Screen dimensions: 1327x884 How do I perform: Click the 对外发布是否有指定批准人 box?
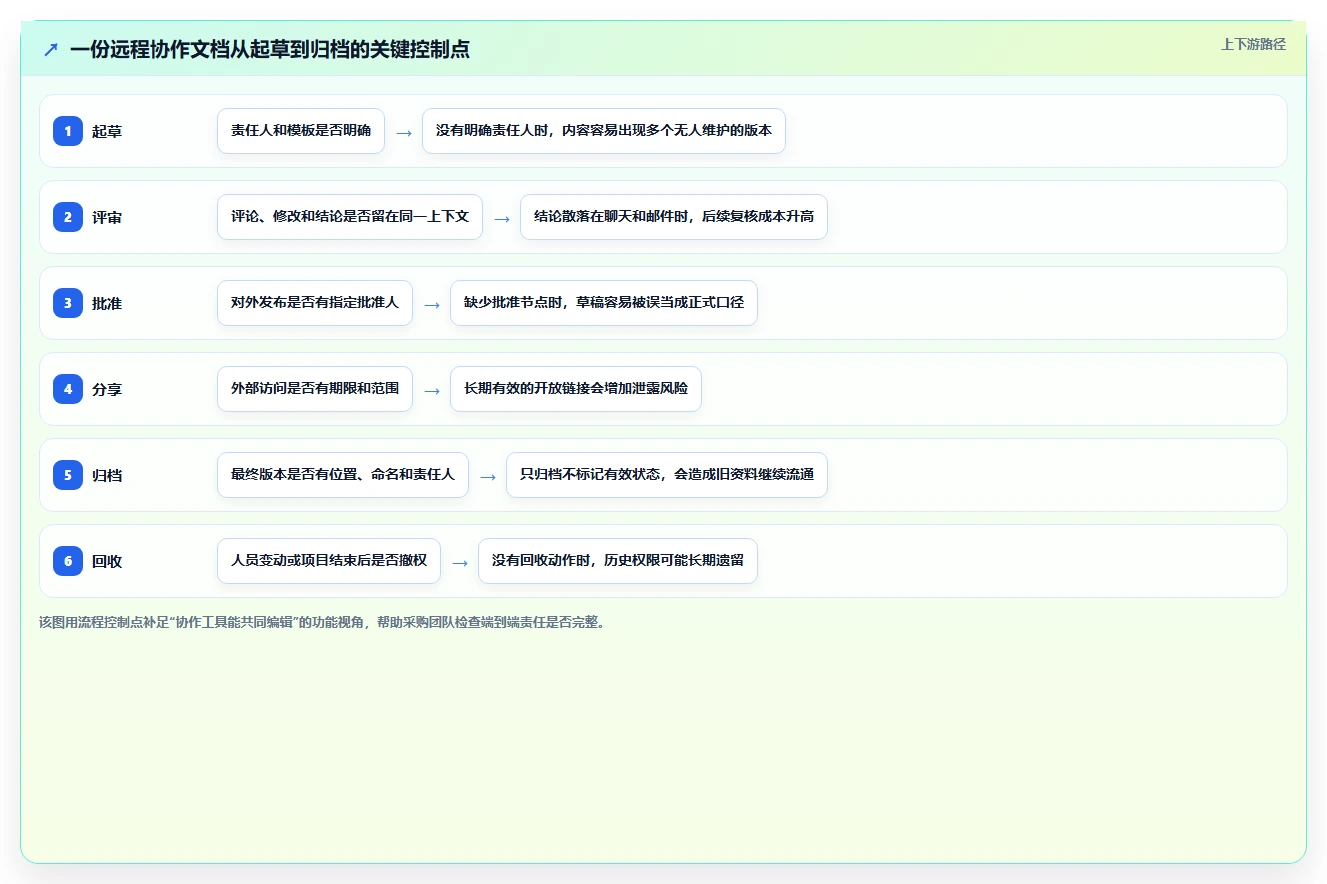[315, 303]
